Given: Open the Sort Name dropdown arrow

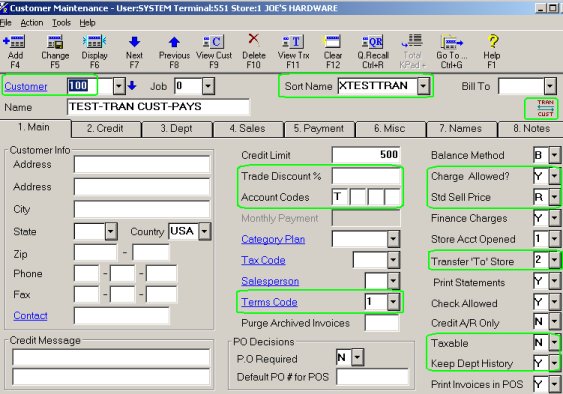Looking at the screenshot, I should pos(423,86).
